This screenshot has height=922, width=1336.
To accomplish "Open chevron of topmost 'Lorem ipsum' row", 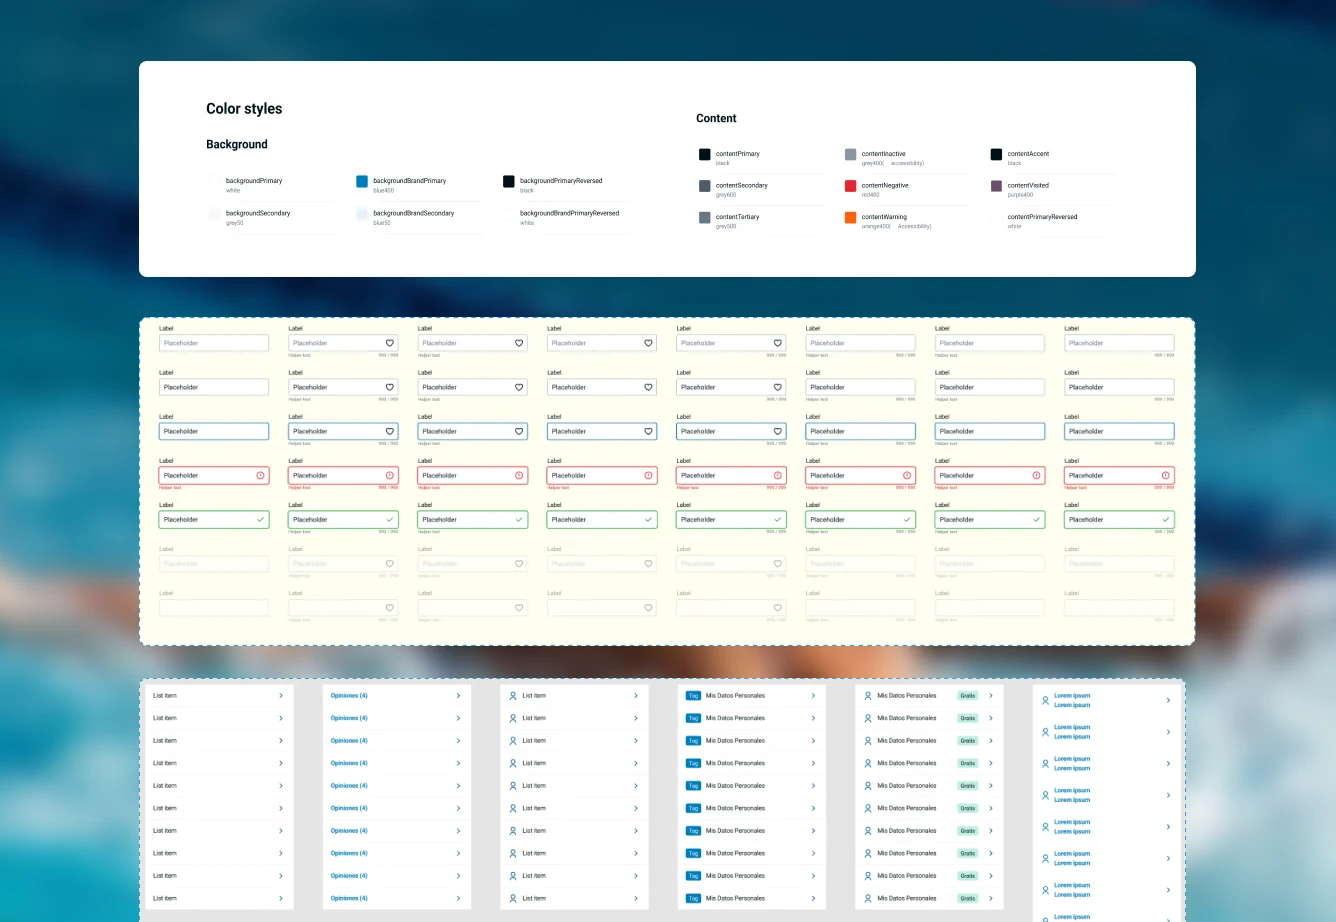I will point(1168,700).
